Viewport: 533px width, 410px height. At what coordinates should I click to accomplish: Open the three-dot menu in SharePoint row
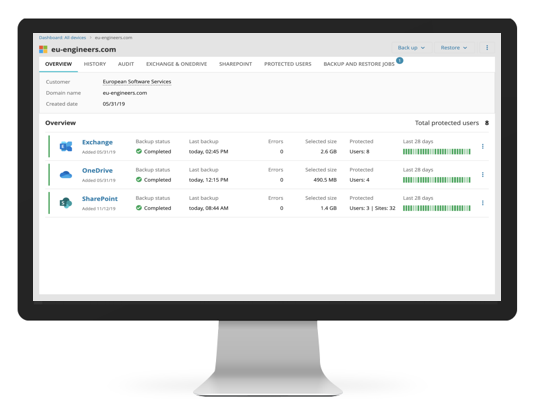(x=483, y=203)
